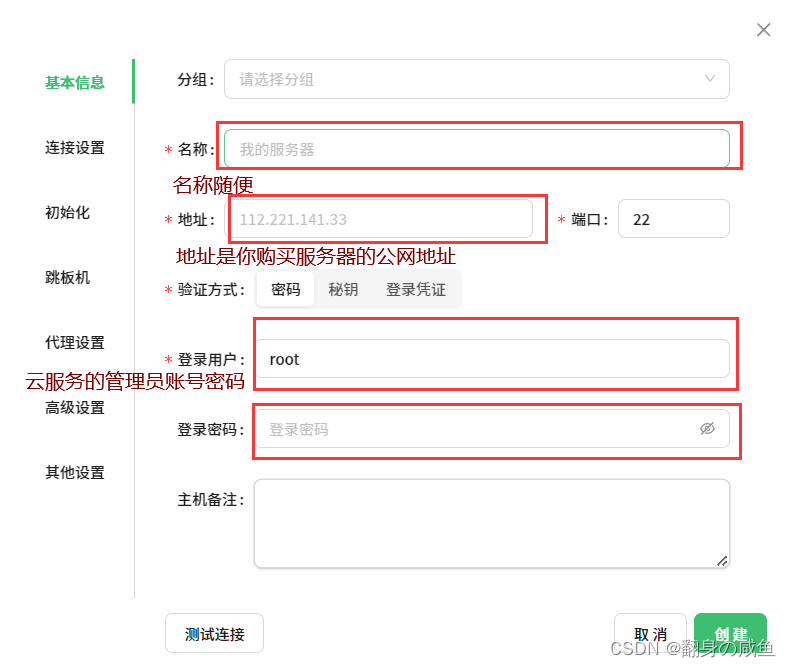Screen dimensions: 791x667
Task: Open 其他设置 tab
Action: pyautogui.click(x=75, y=472)
